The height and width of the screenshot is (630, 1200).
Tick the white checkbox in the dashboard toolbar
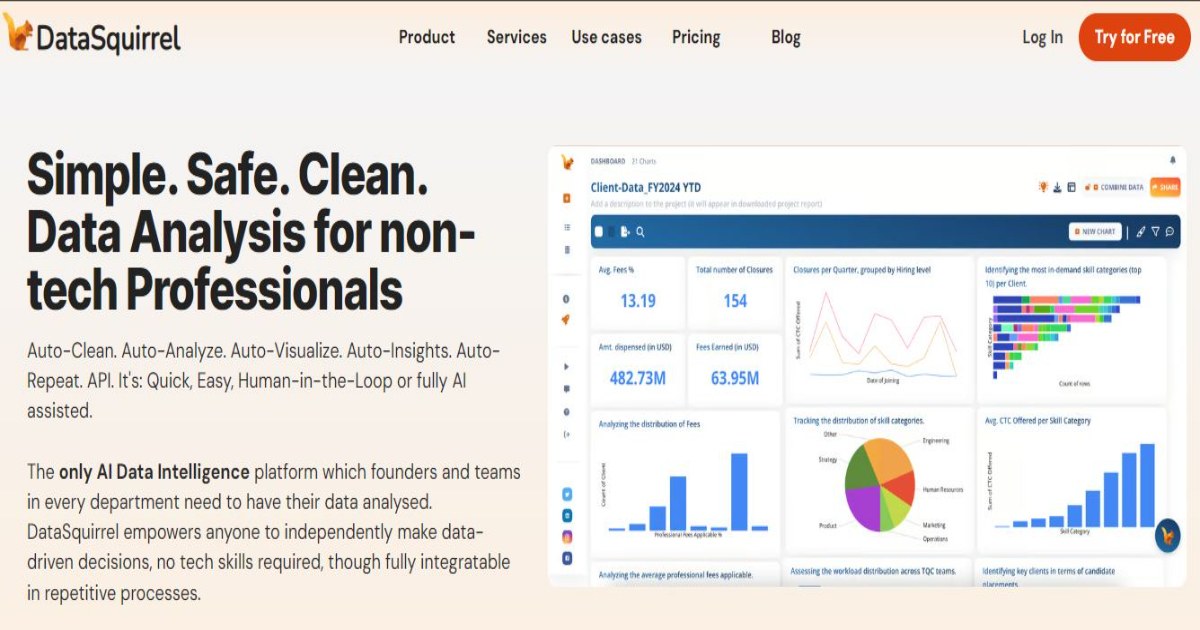(x=599, y=232)
